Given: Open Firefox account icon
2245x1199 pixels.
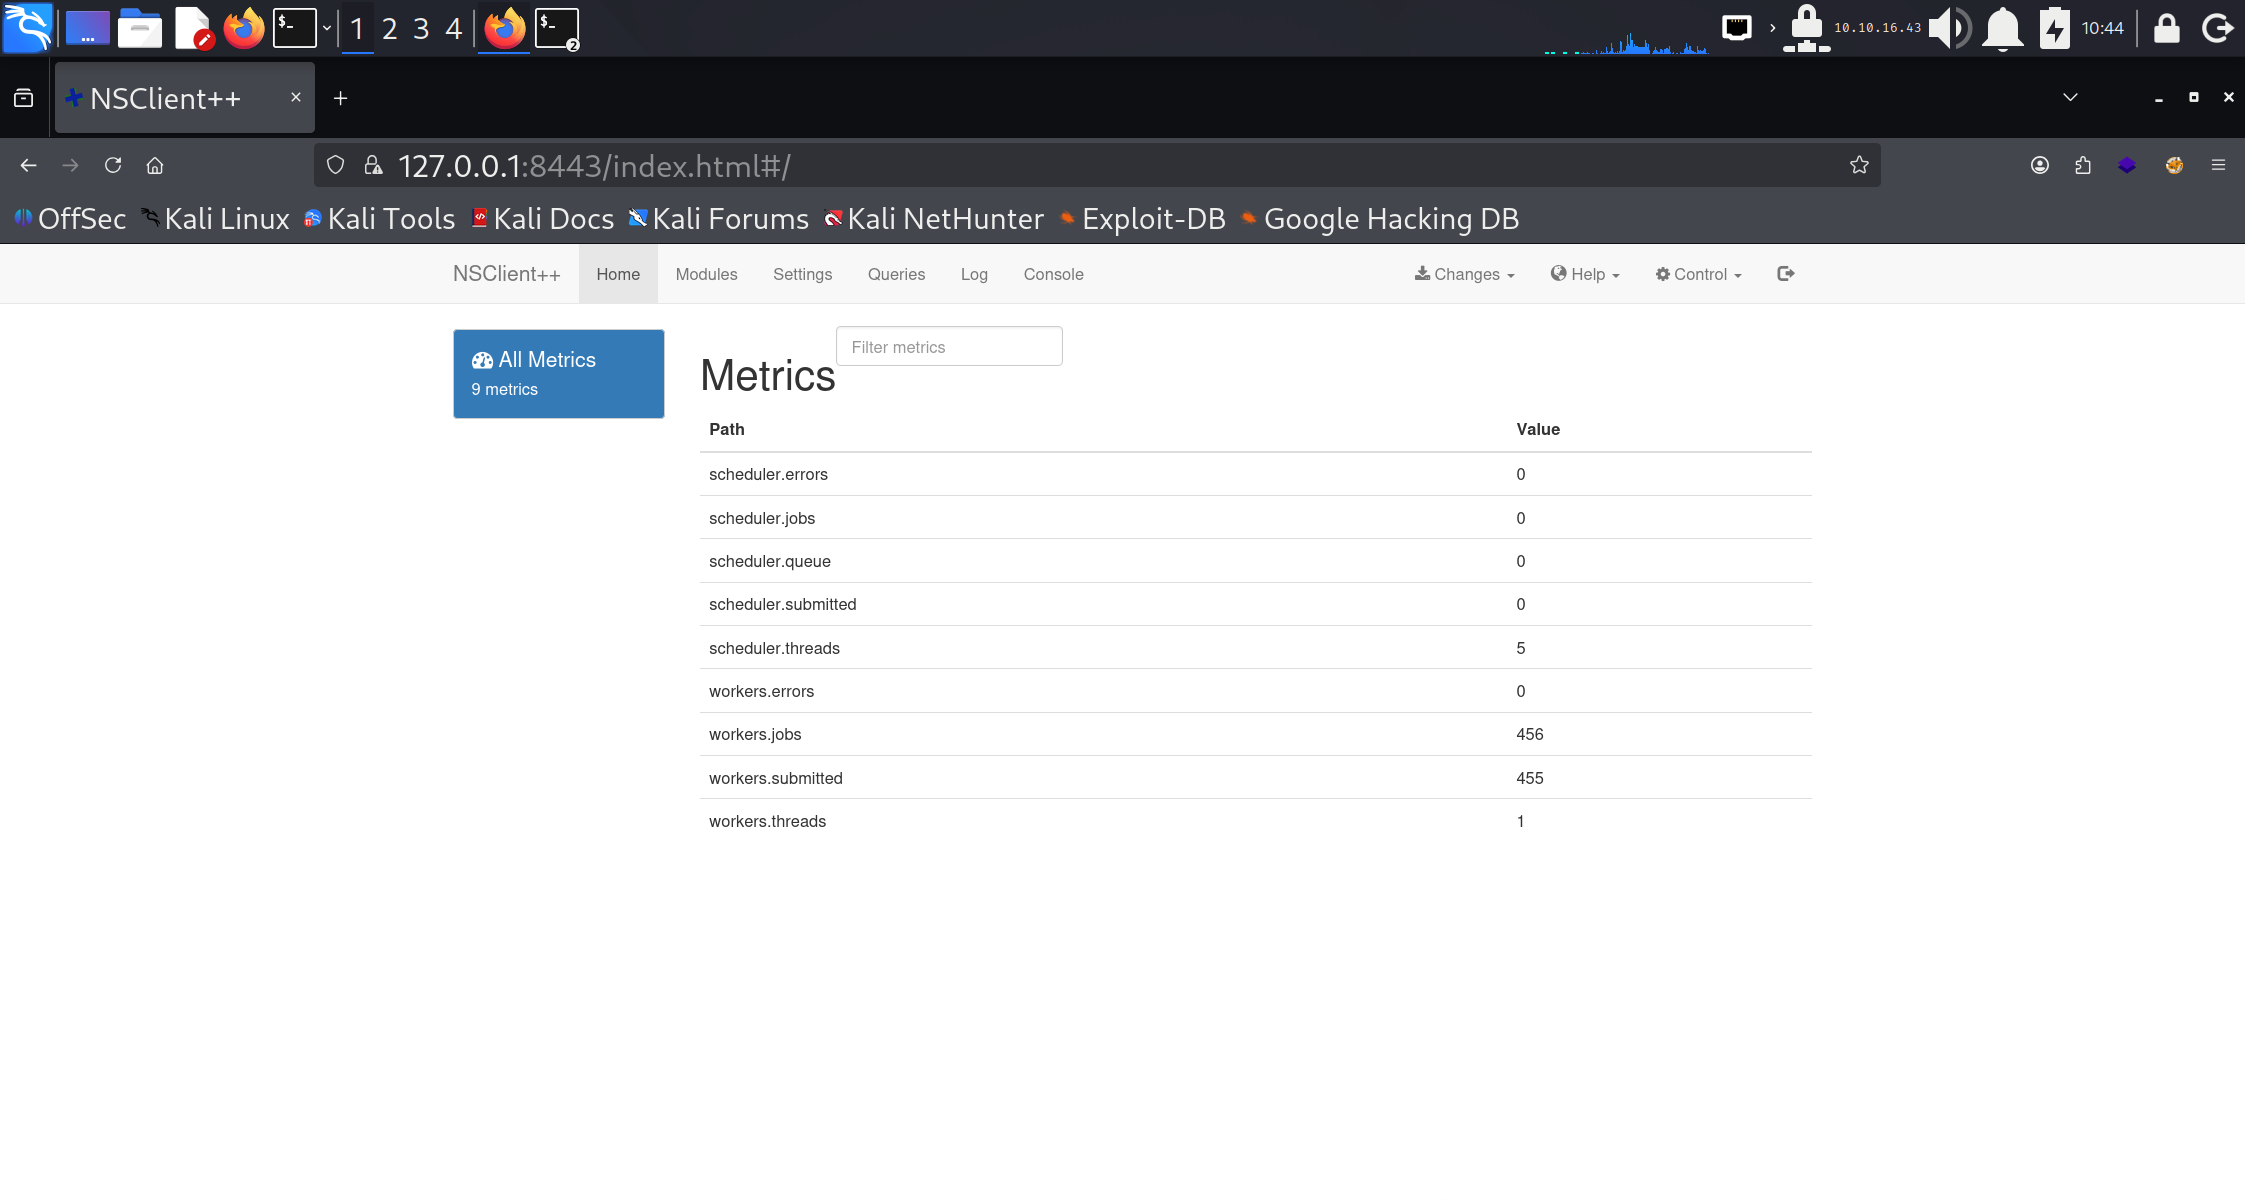Looking at the screenshot, I should (x=2040, y=166).
